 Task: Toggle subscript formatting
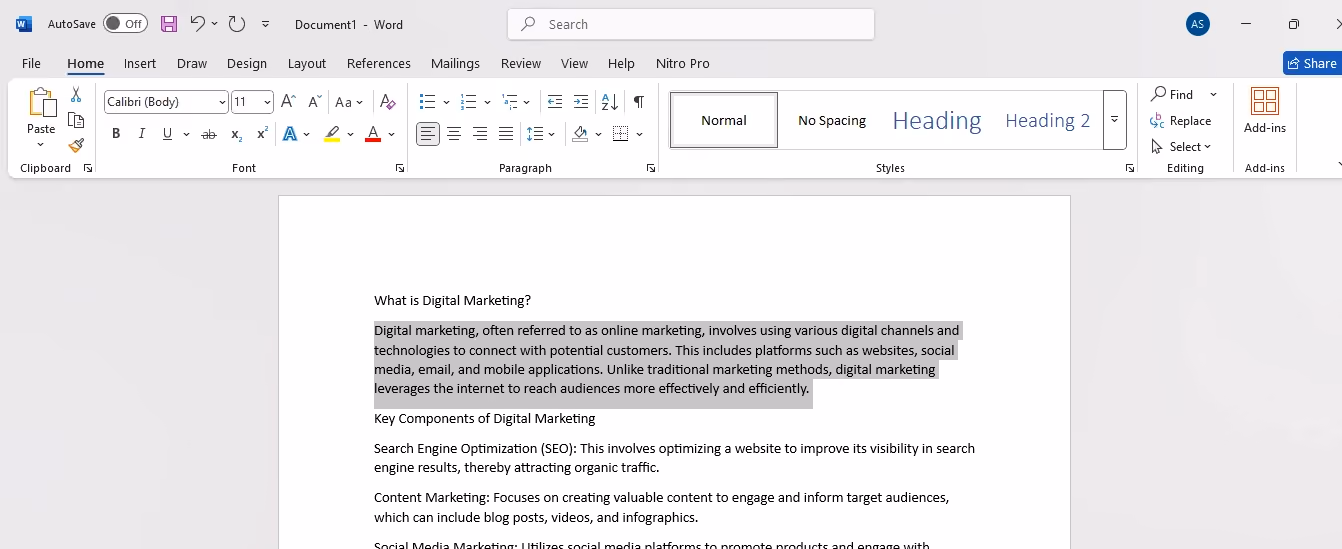coord(236,134)
